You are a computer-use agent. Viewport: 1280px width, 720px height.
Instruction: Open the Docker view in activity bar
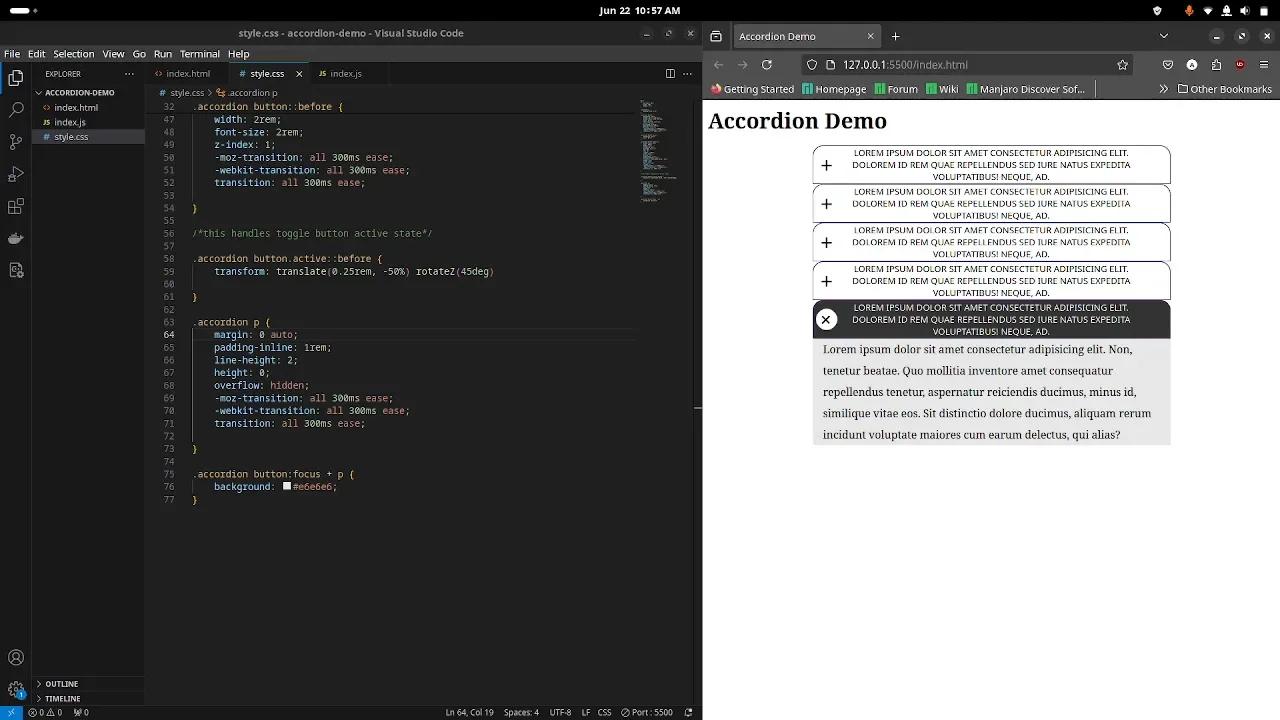point(16,238)
